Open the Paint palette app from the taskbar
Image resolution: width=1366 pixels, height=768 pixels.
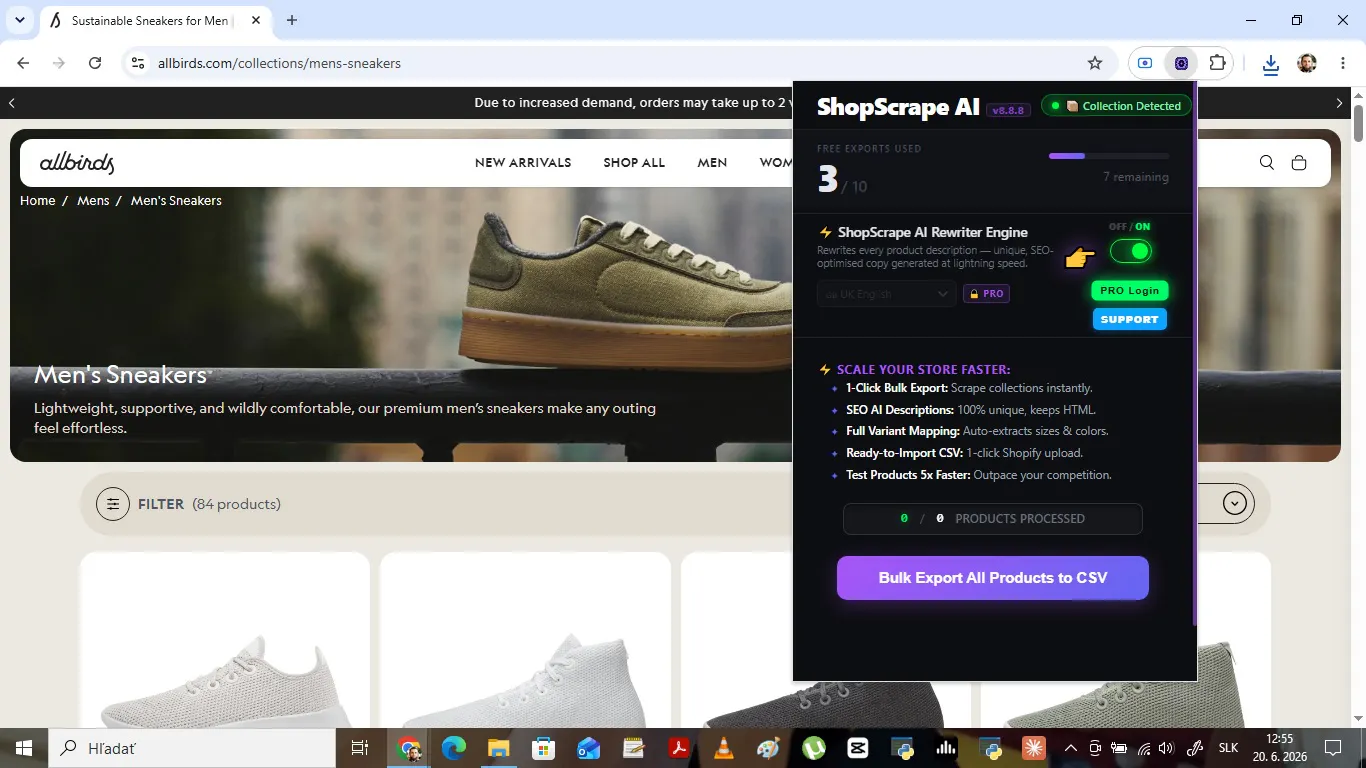[x=768, y=748]
